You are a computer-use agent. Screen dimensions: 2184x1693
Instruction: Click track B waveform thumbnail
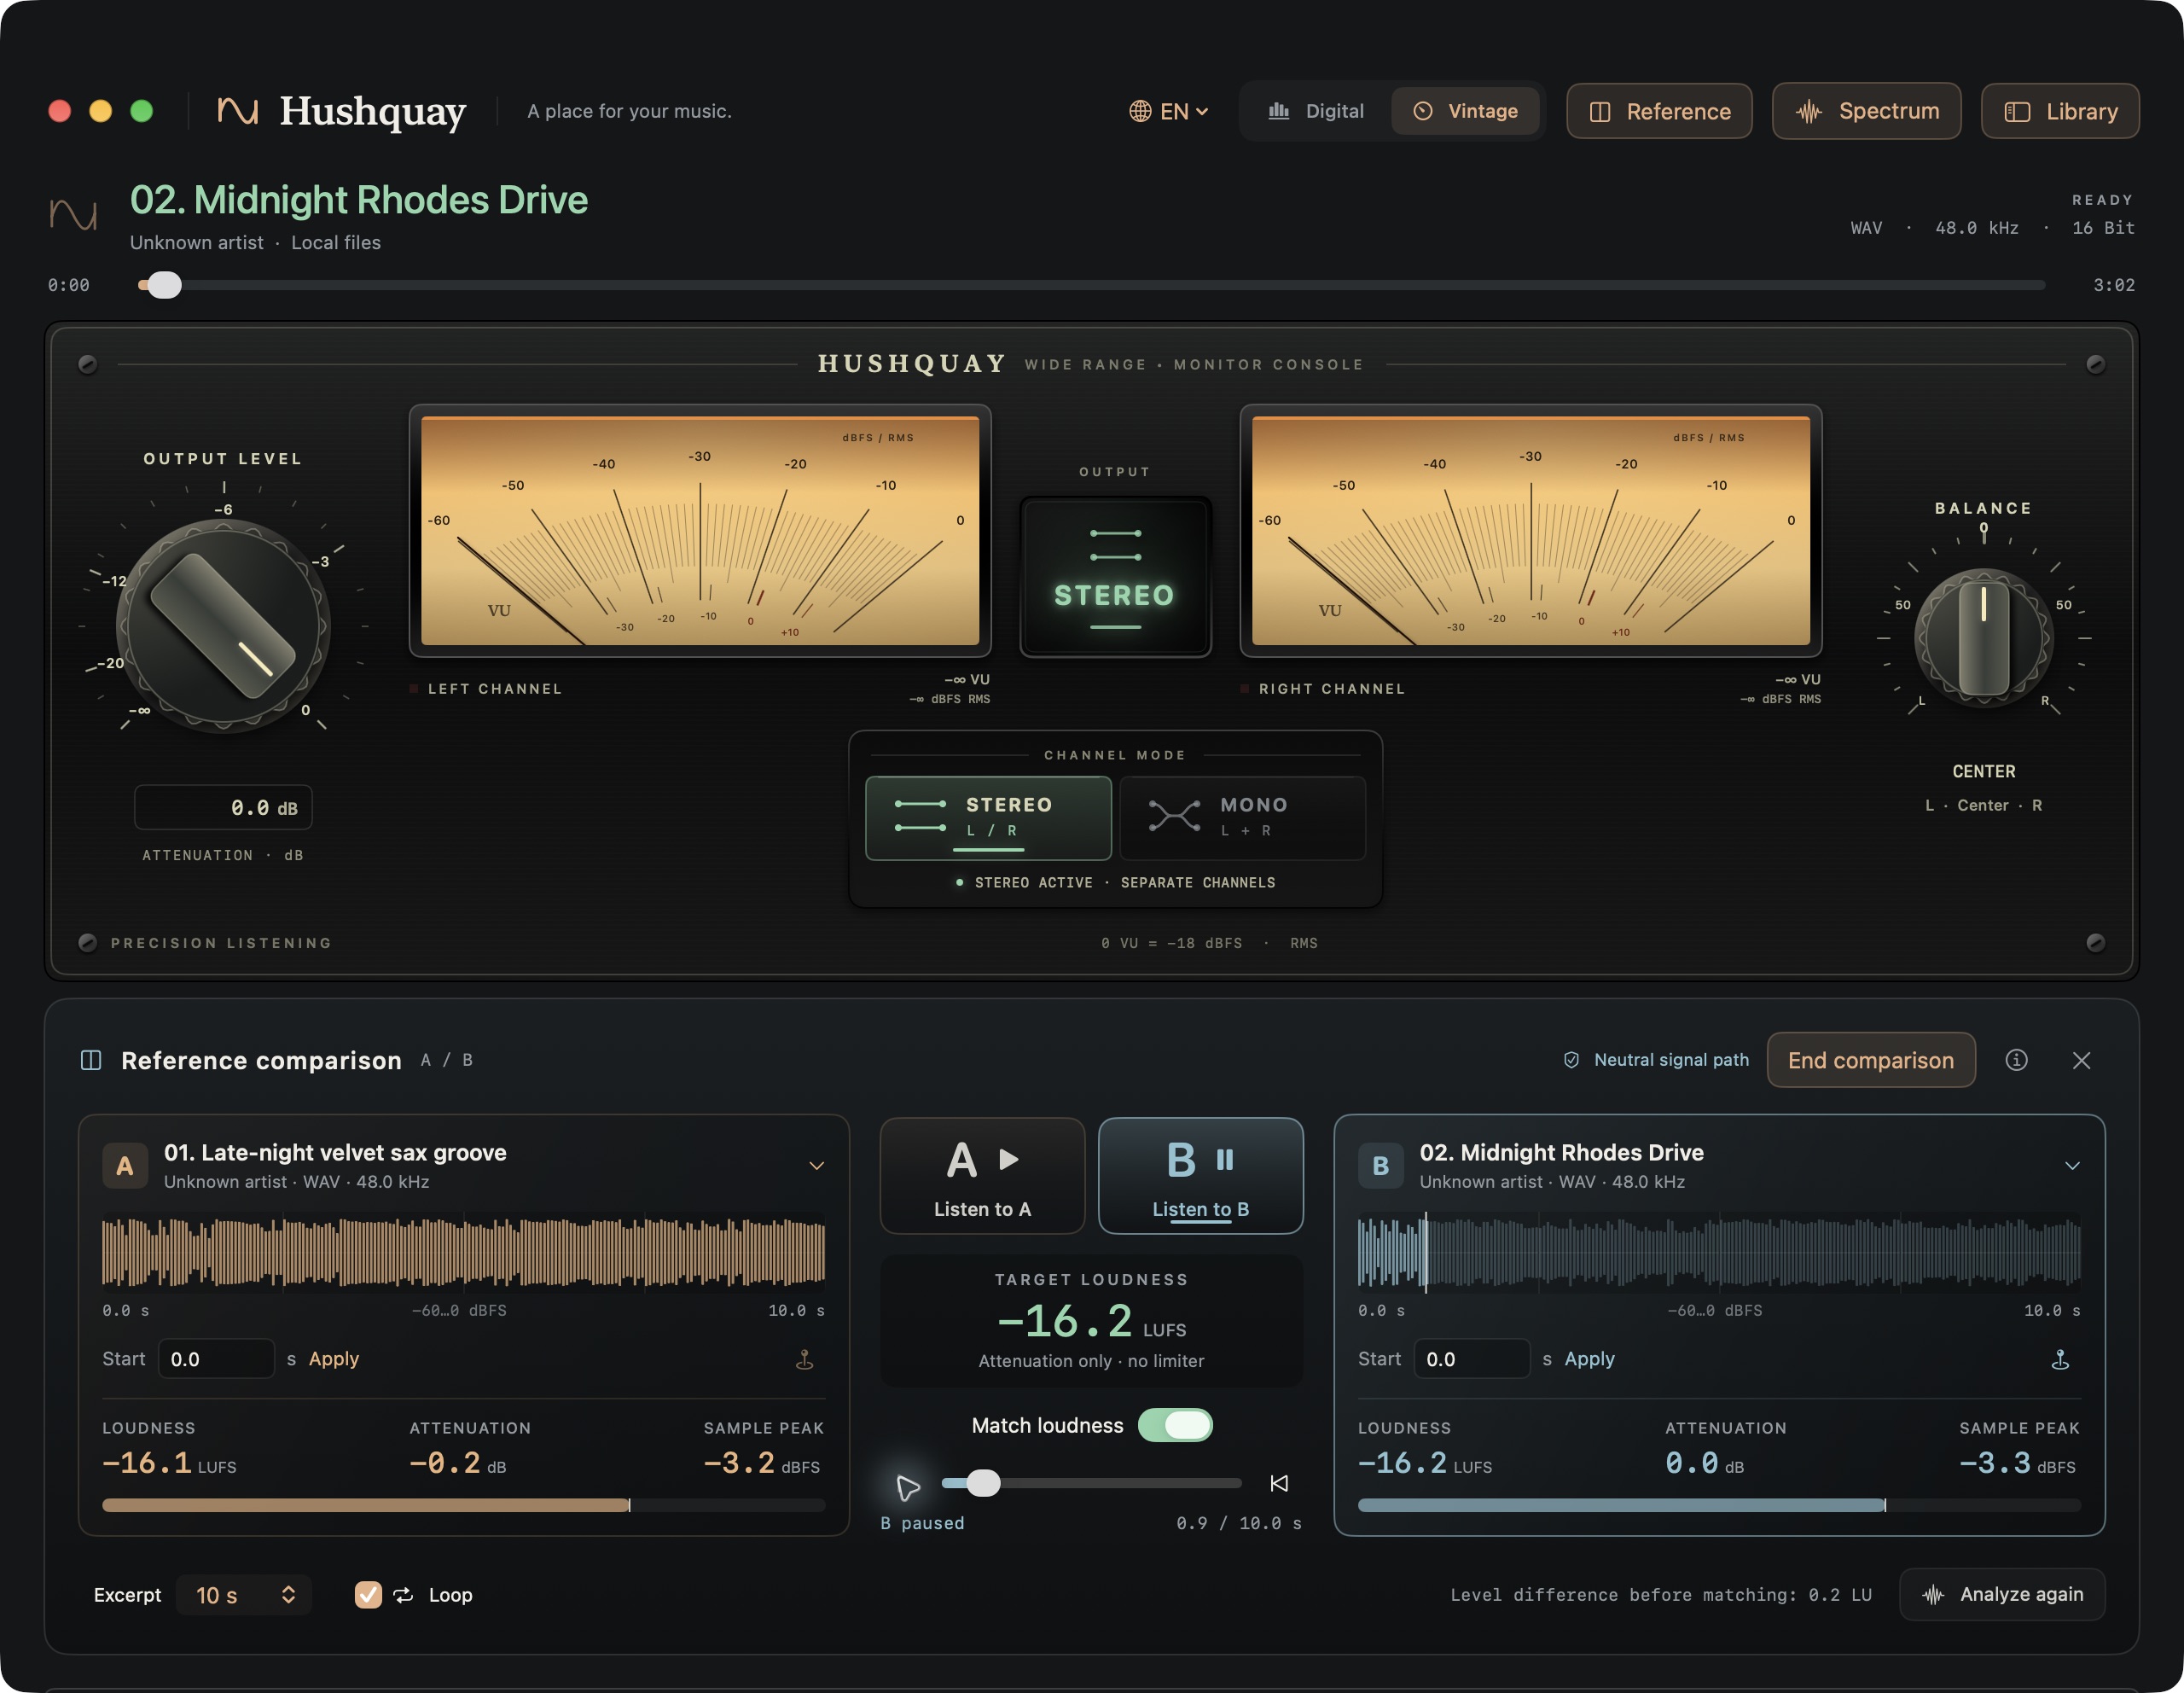coord(1719,1251)
